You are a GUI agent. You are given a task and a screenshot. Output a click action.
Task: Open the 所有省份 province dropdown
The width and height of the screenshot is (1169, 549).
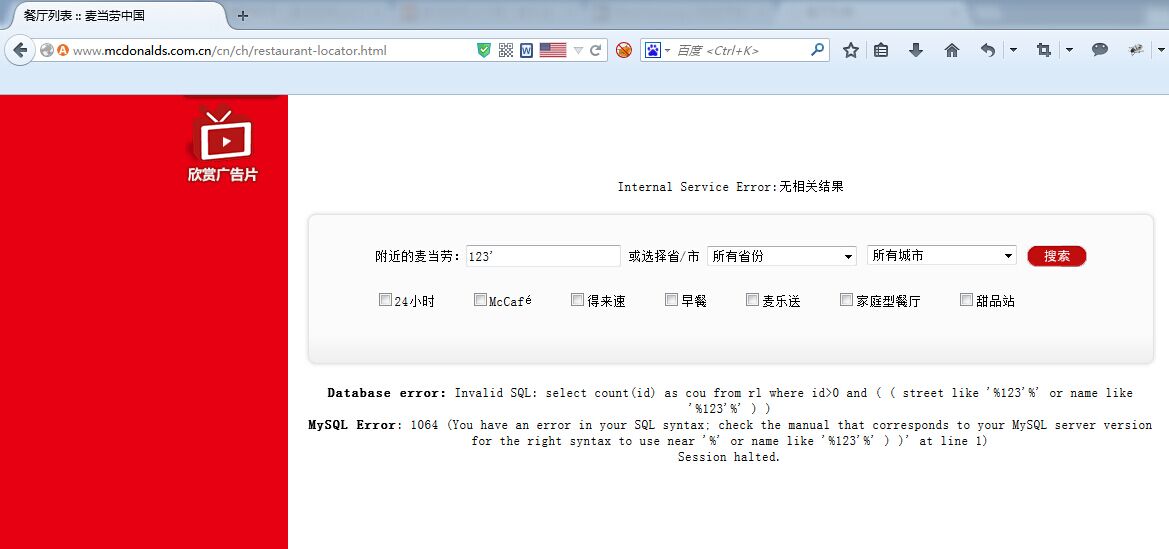(x=781, y=256)
